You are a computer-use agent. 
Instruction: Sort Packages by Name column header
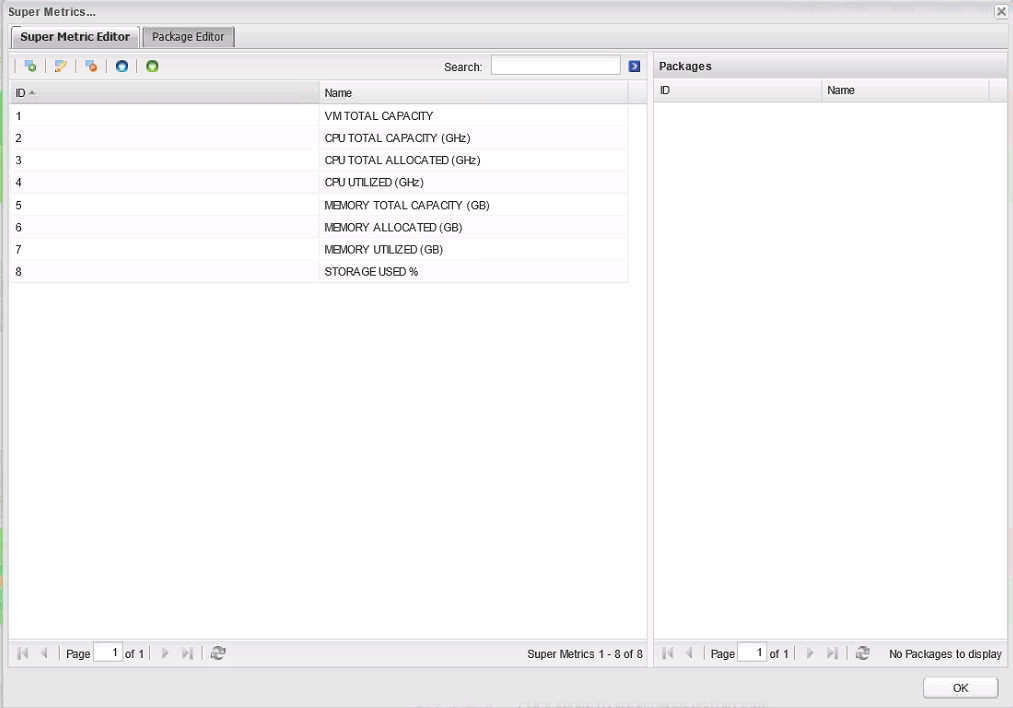[904, 90]
